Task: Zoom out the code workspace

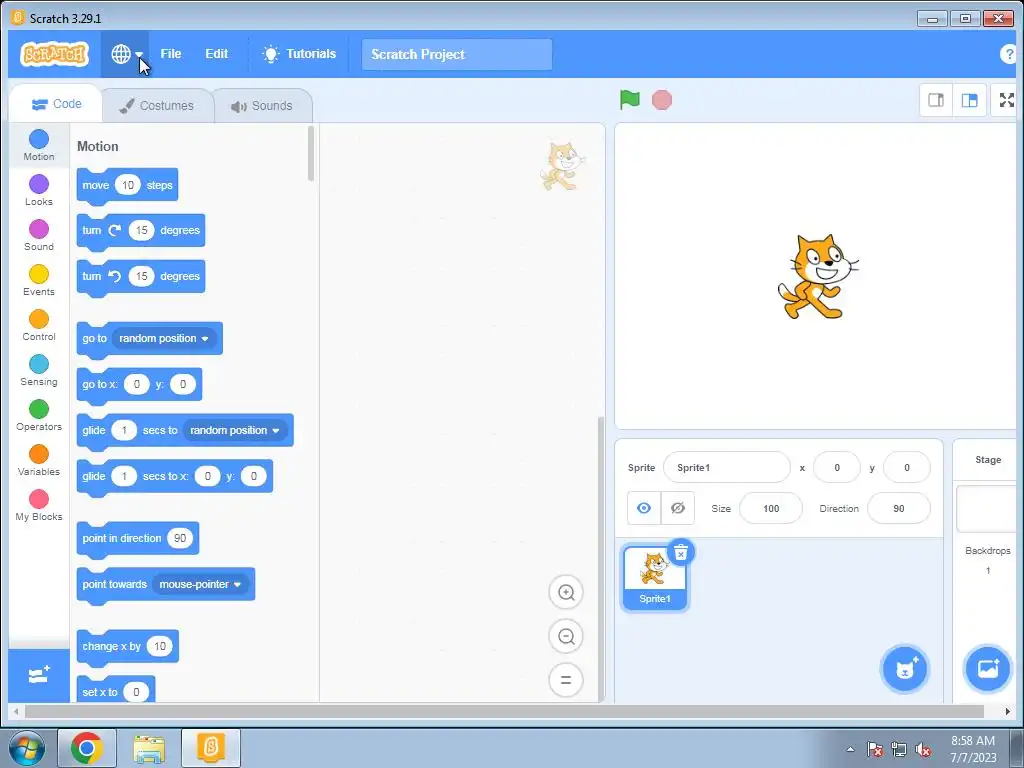Action: pos(566,636)
